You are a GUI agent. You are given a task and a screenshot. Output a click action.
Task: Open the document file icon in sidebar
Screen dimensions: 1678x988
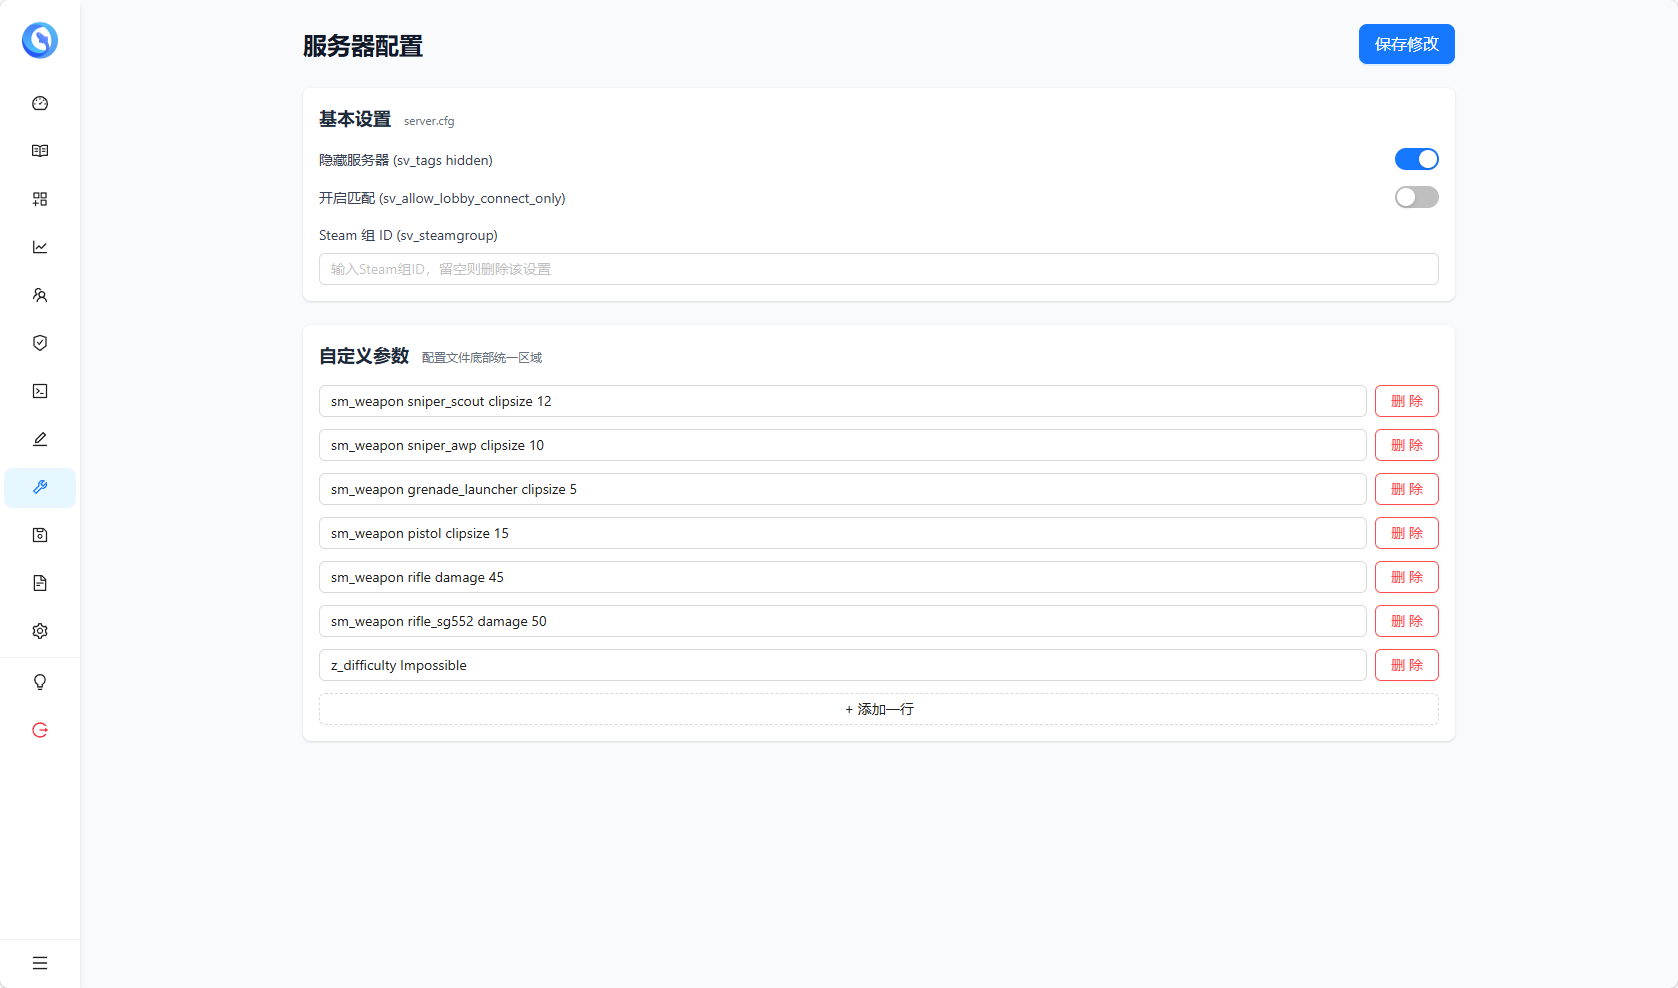[x=40, y=583]
